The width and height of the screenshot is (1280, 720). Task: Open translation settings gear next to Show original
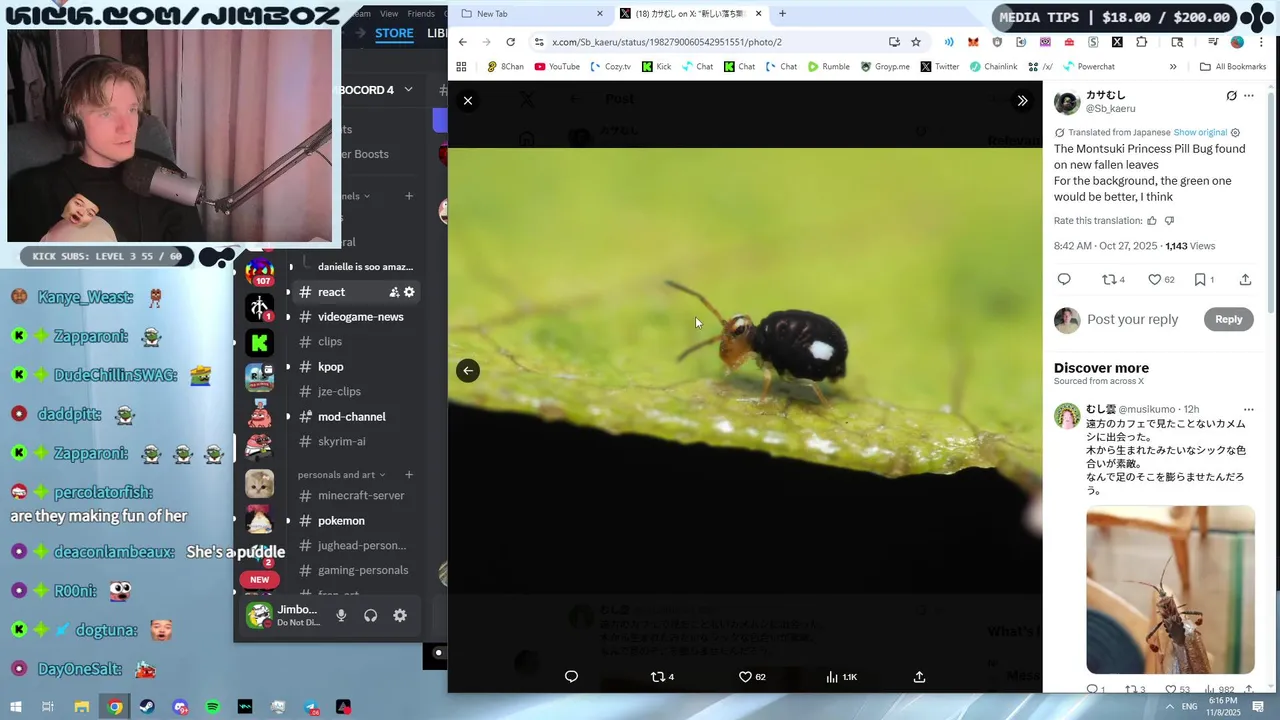click(x=1235, y=132)
